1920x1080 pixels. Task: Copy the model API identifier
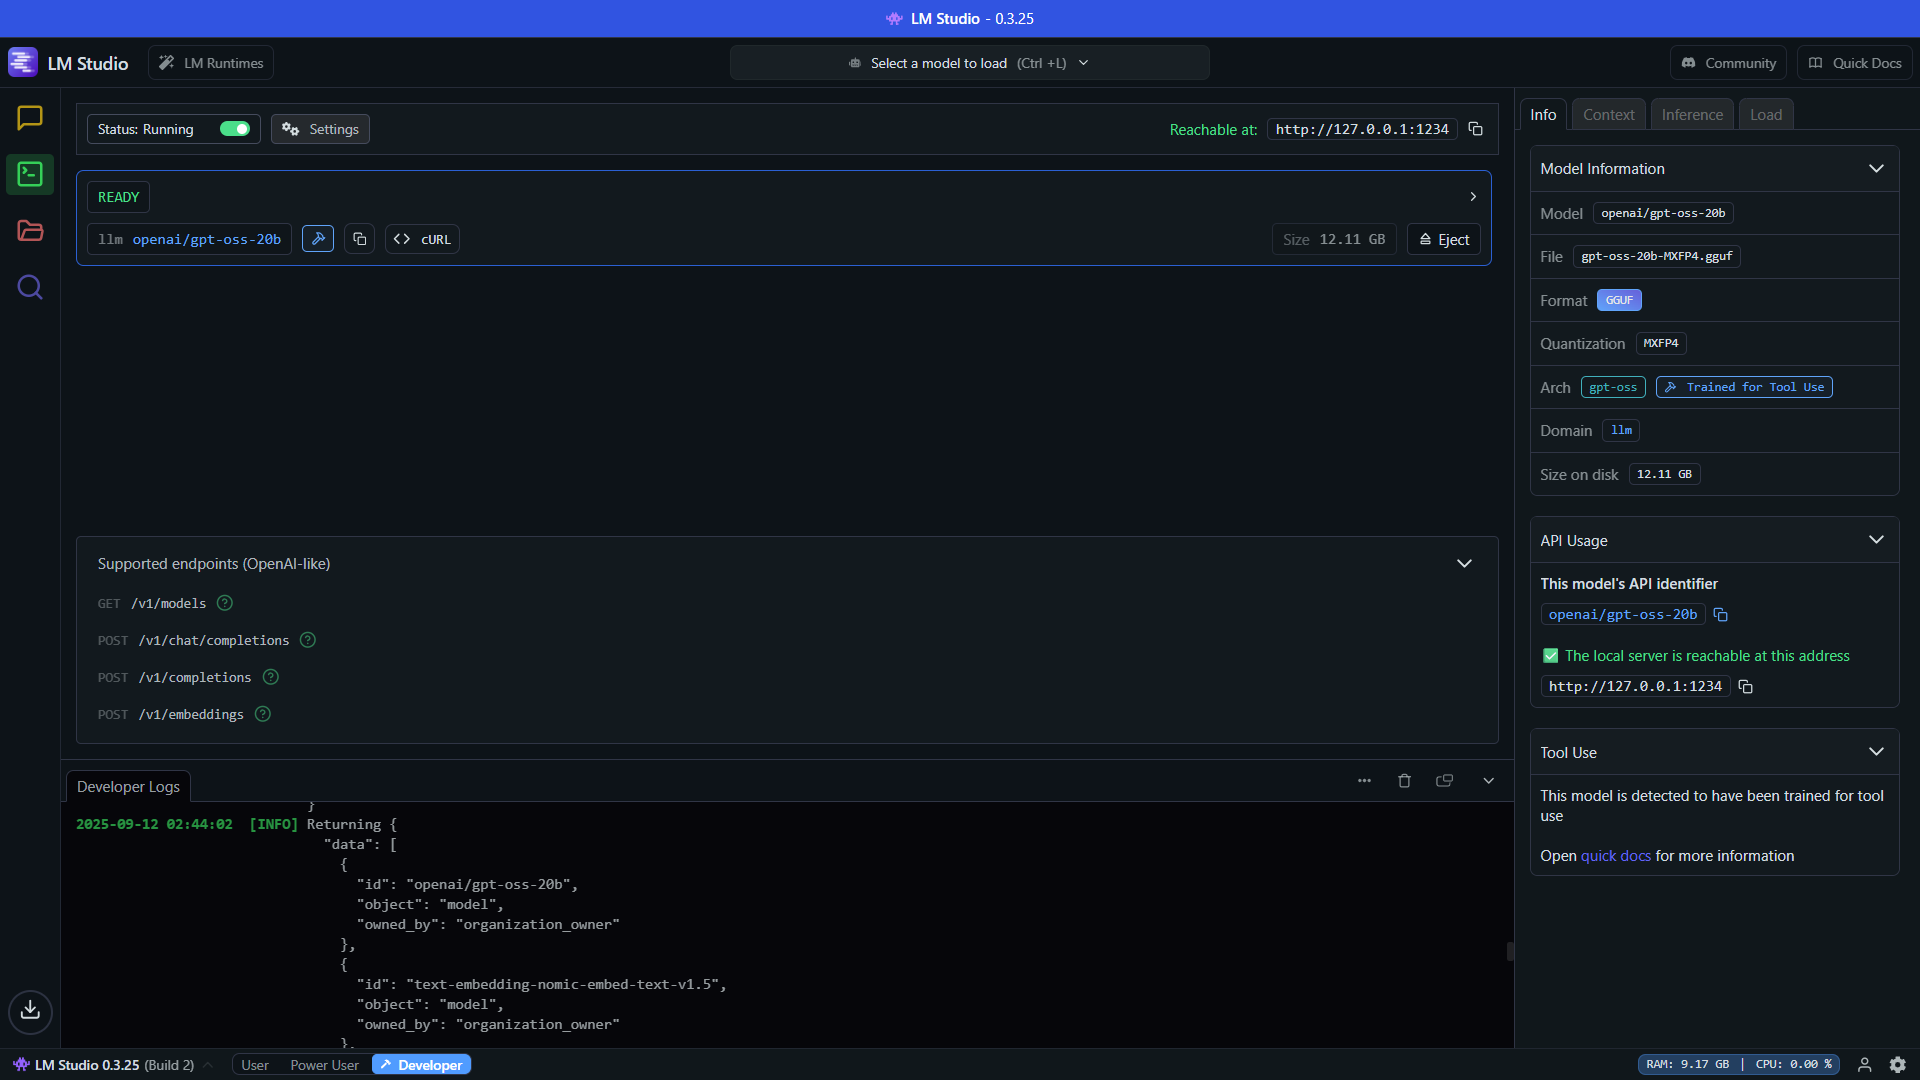click(1720, 615)
